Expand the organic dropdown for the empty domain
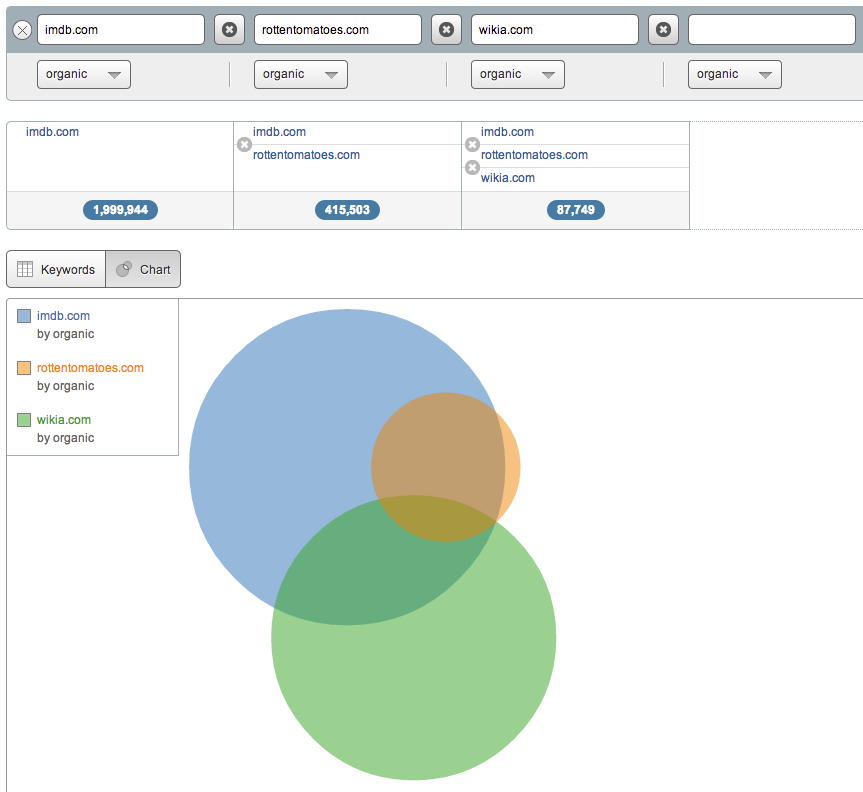Screen dimensions: 863x792 735,74
